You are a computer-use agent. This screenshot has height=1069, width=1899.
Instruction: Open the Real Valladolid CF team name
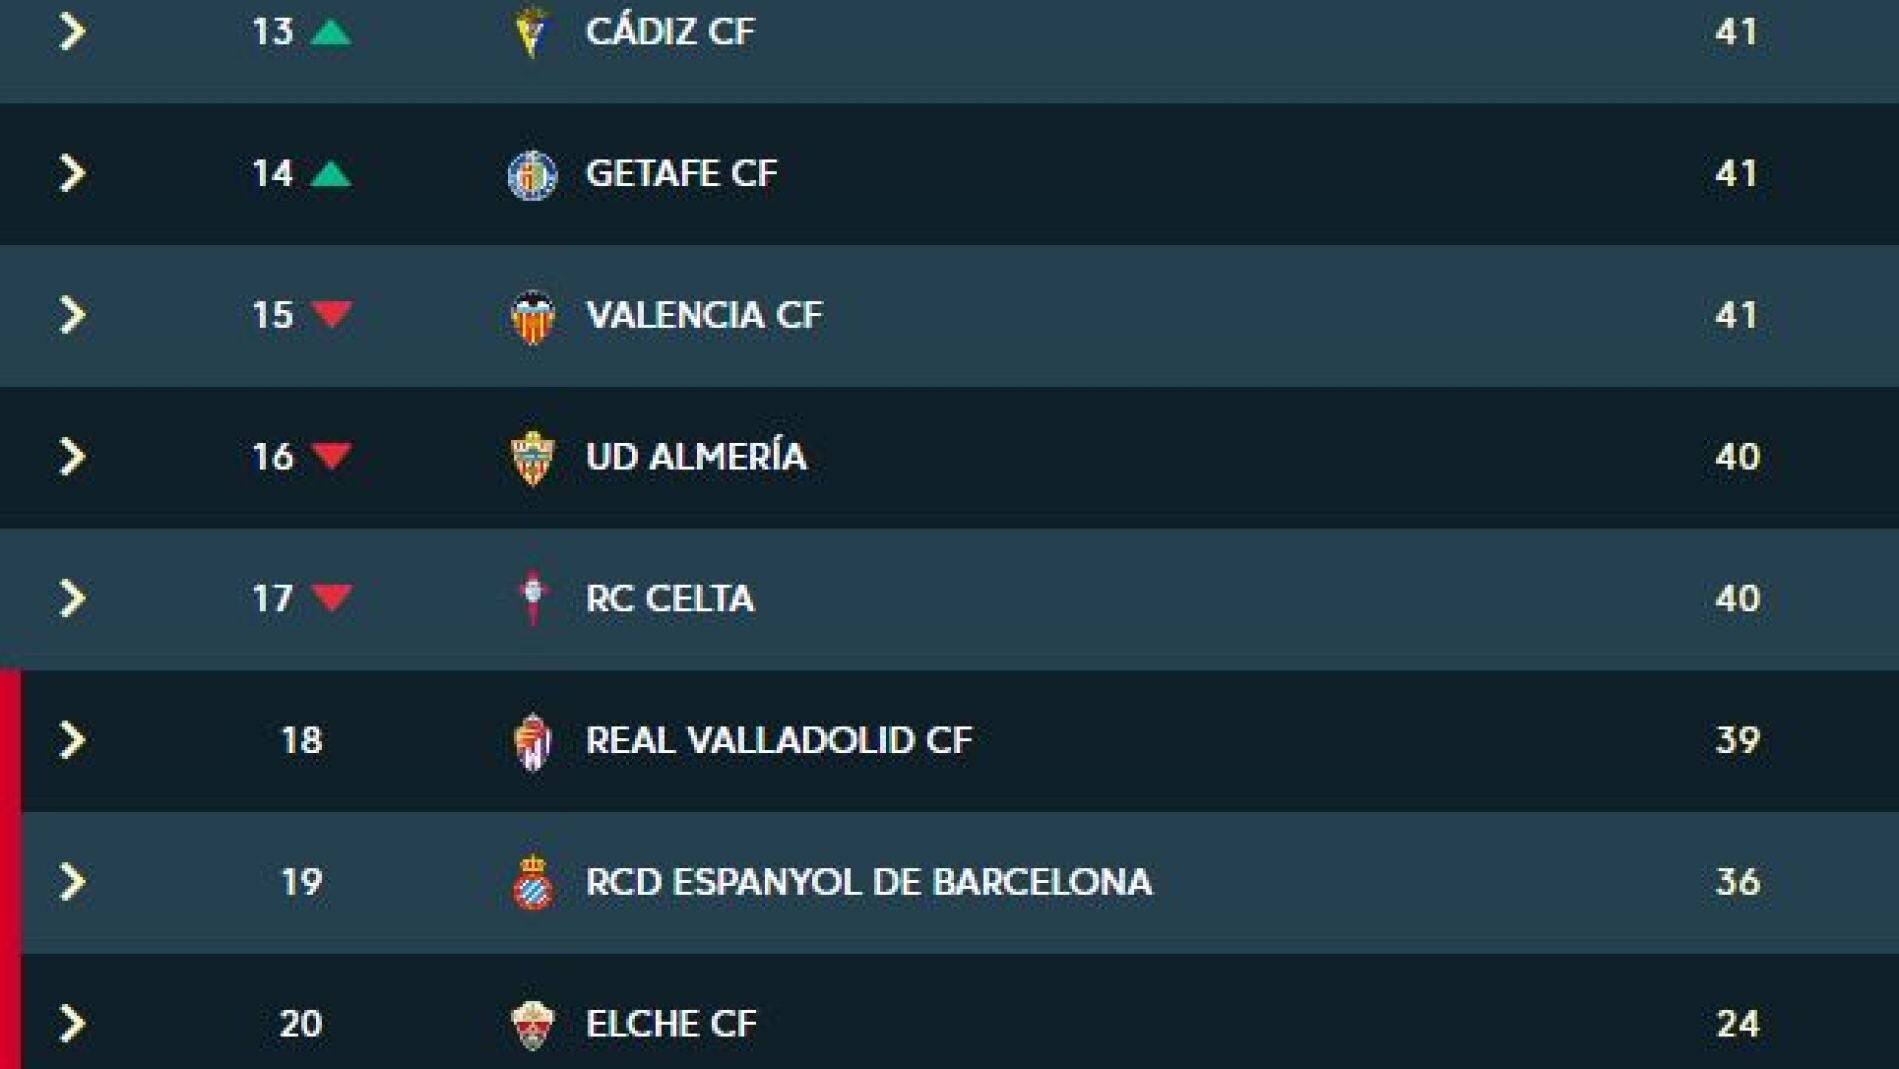pos(778,741)
